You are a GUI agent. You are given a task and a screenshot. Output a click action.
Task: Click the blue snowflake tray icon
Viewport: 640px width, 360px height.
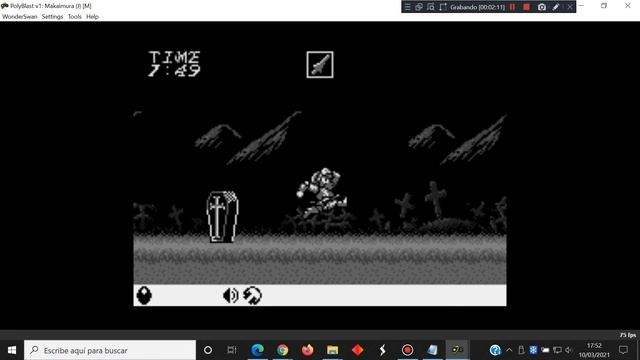[533, 350]
